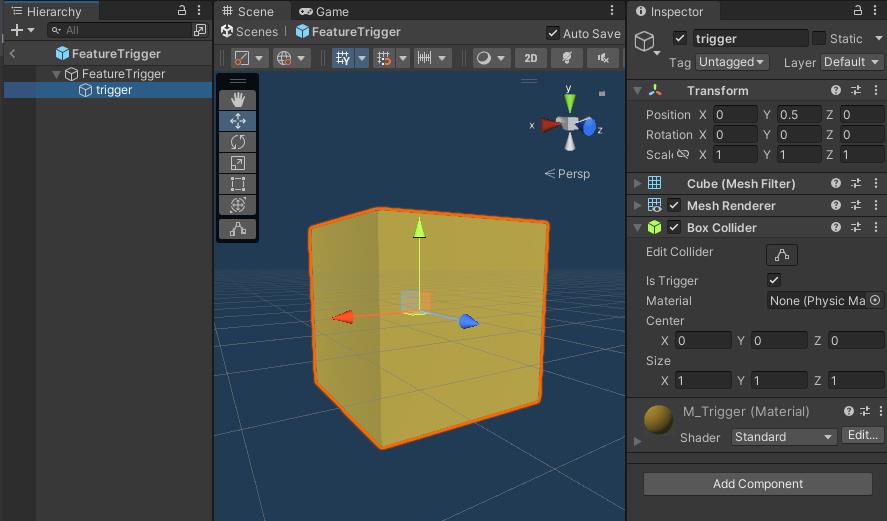887x521 pixels.
Task: Click FeatureTrigger breadcrumb in scene bar
Action: pos(348,32)
